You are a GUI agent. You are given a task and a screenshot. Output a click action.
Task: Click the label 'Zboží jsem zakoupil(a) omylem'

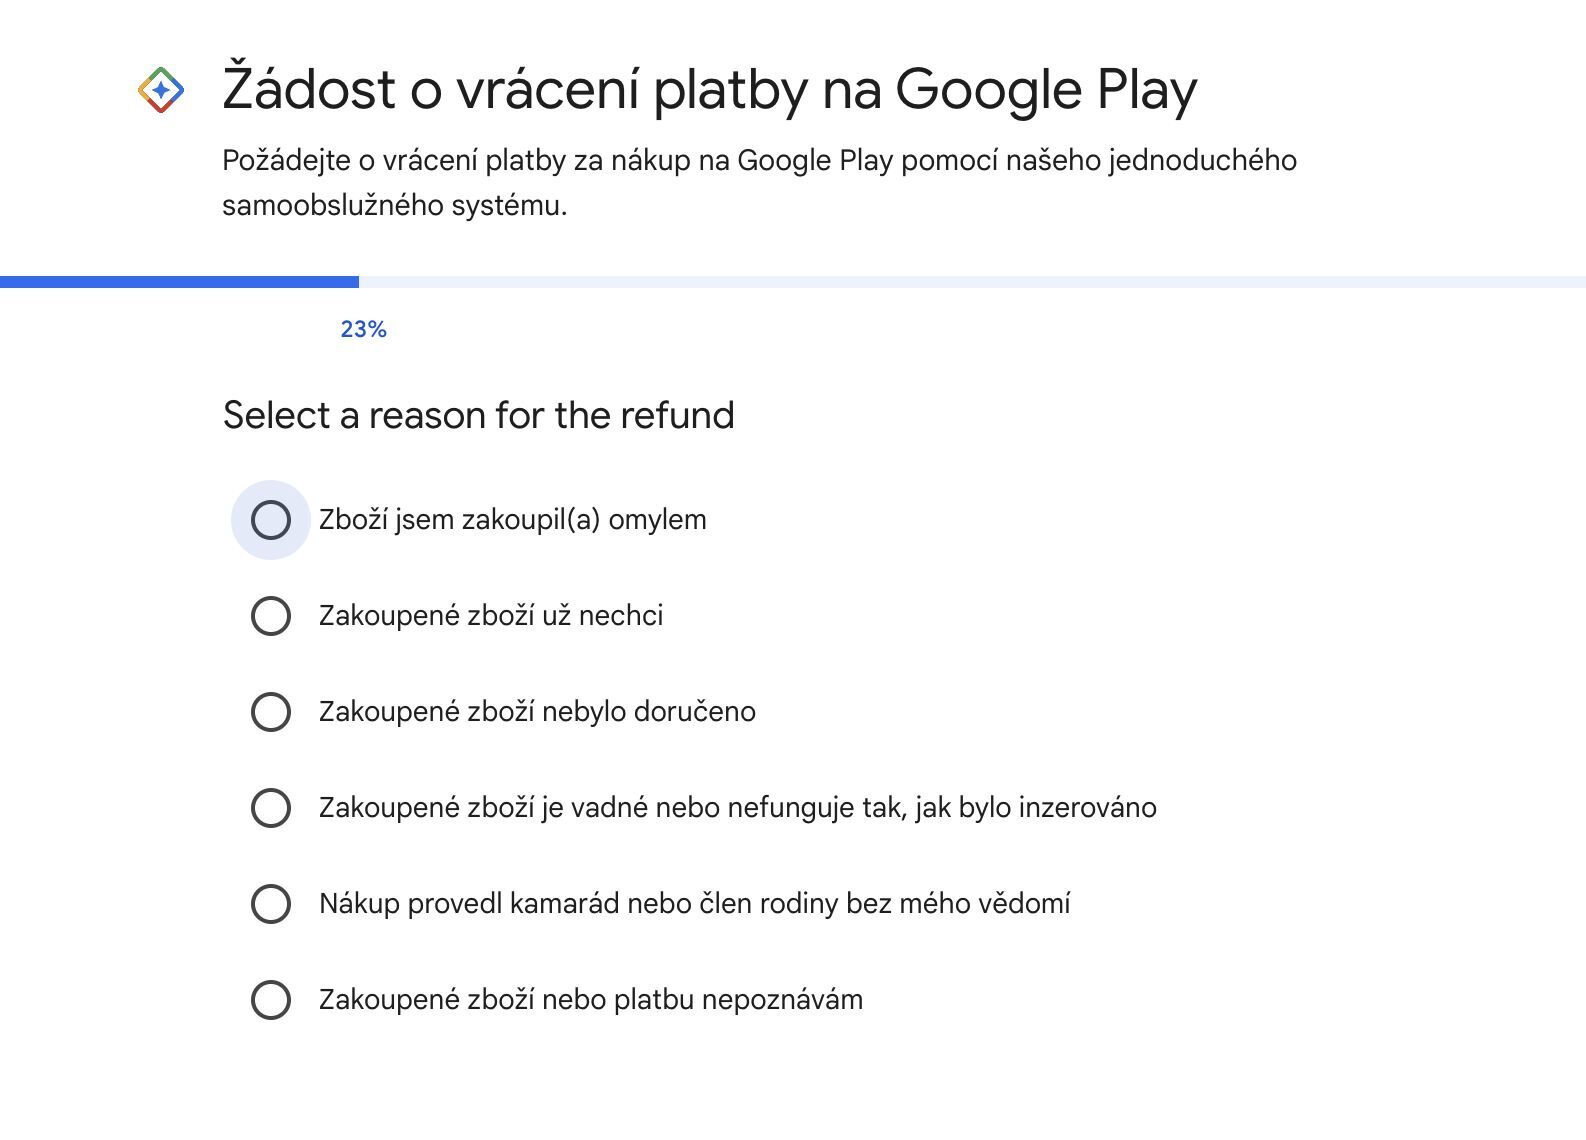pos(512,519)
